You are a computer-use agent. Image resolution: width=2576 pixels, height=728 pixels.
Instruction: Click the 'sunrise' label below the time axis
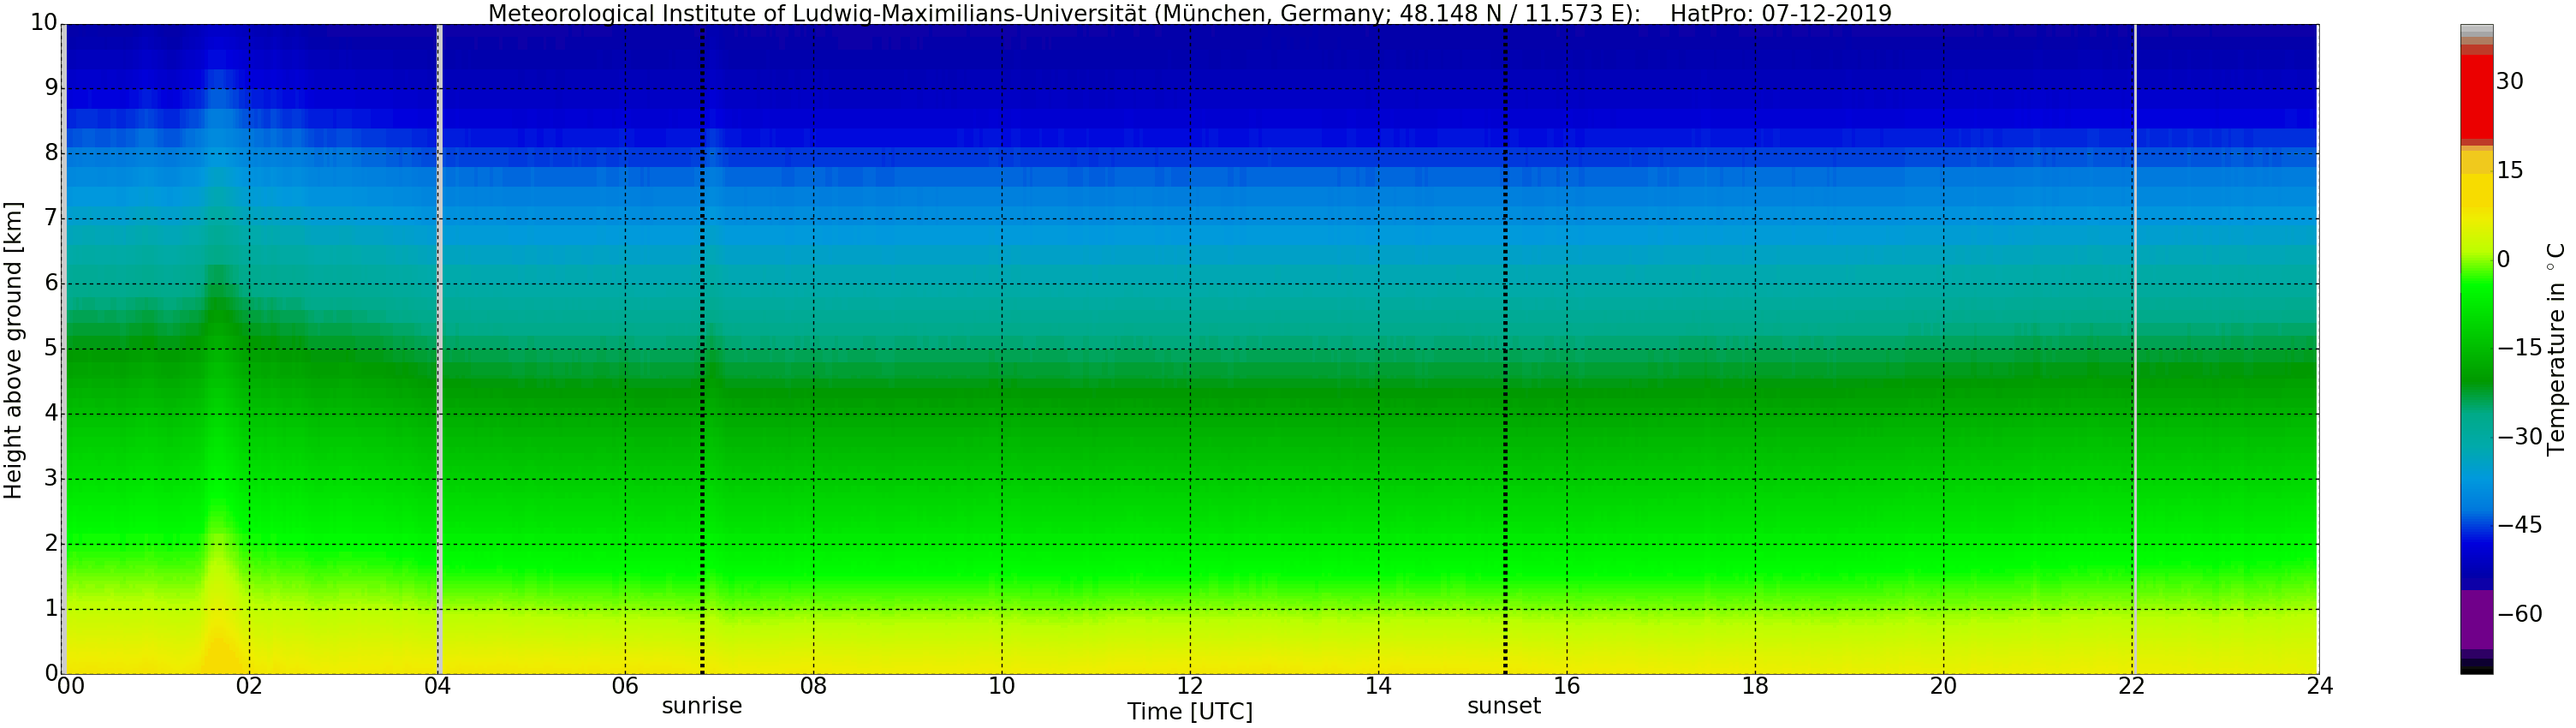702,706
